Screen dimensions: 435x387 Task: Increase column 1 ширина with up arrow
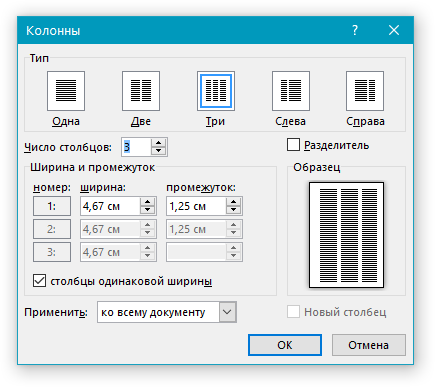147,202
